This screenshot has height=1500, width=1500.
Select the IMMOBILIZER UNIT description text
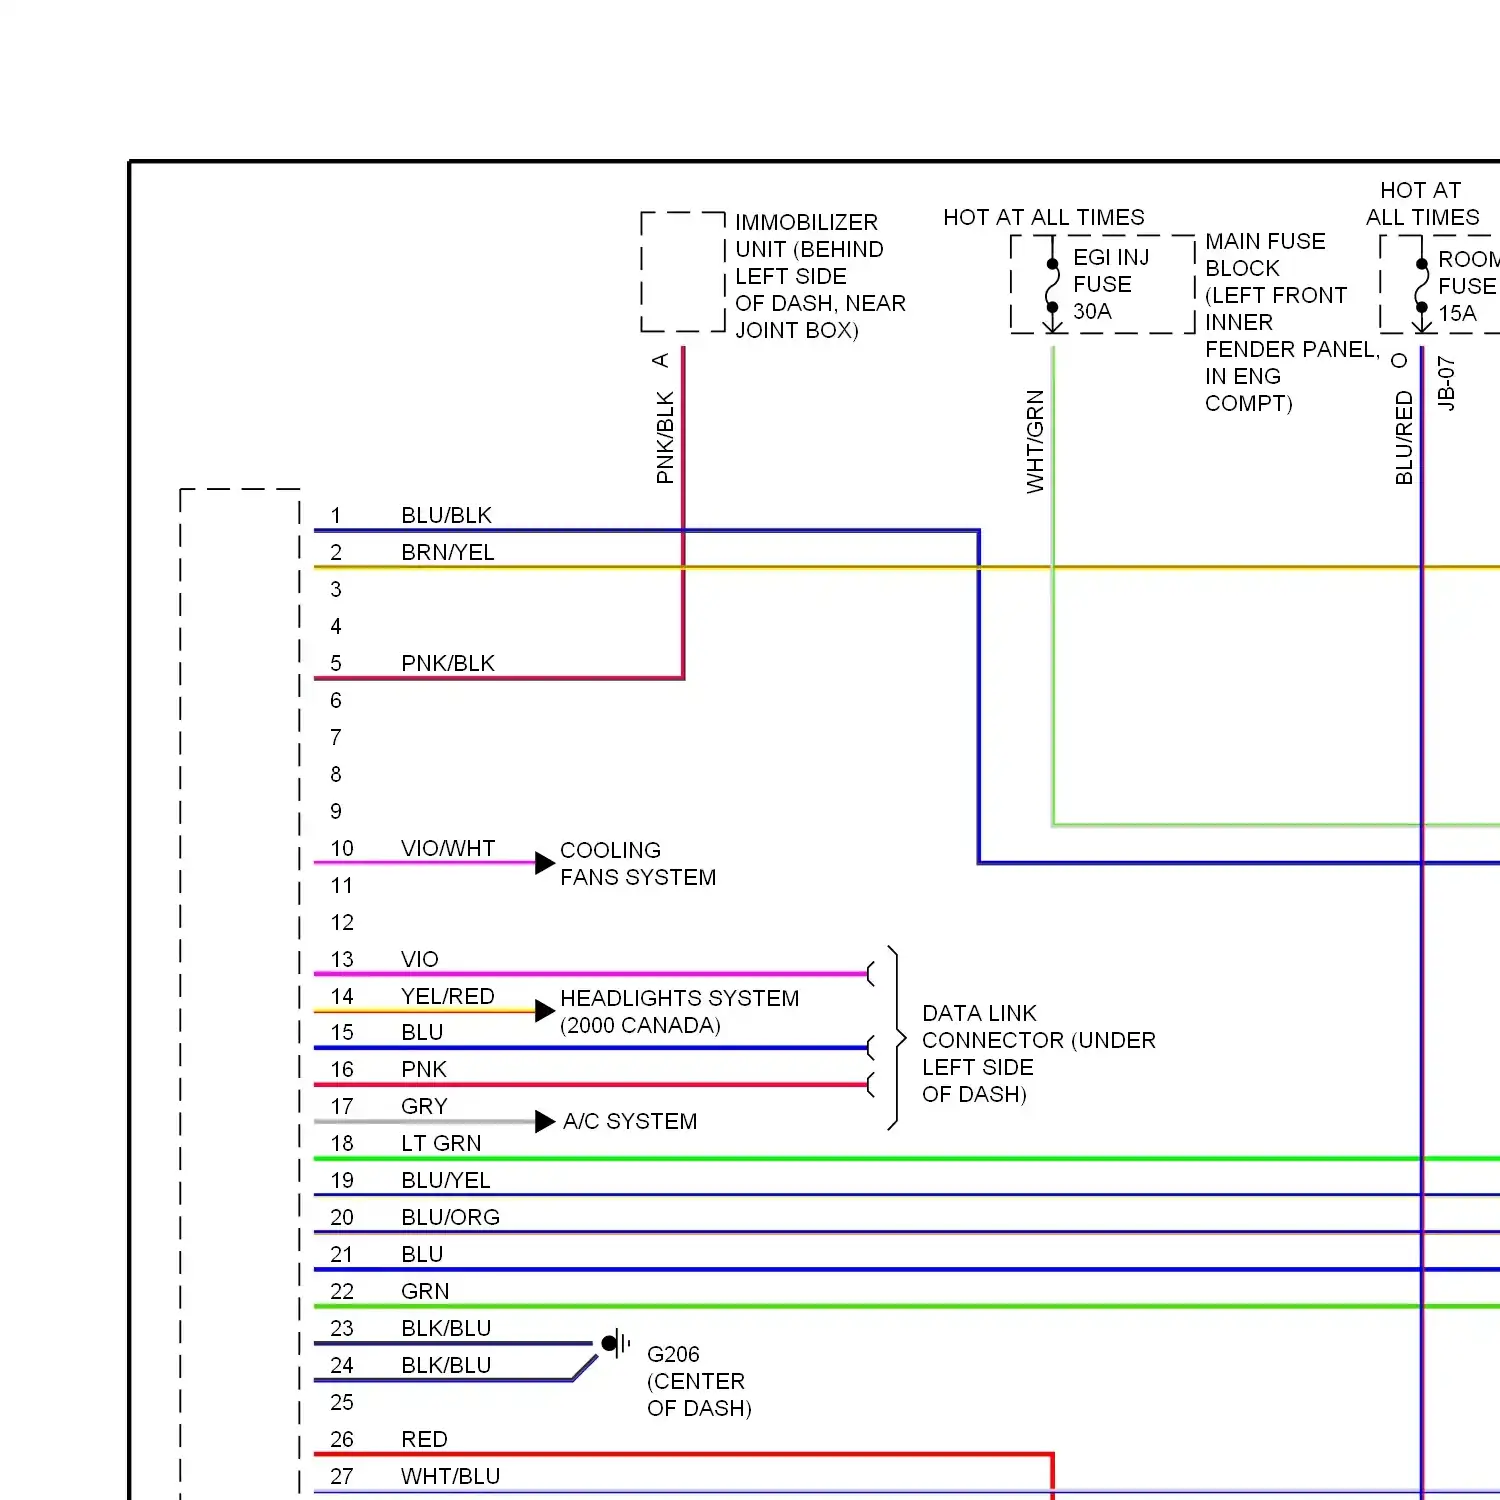tap(820, 276)
